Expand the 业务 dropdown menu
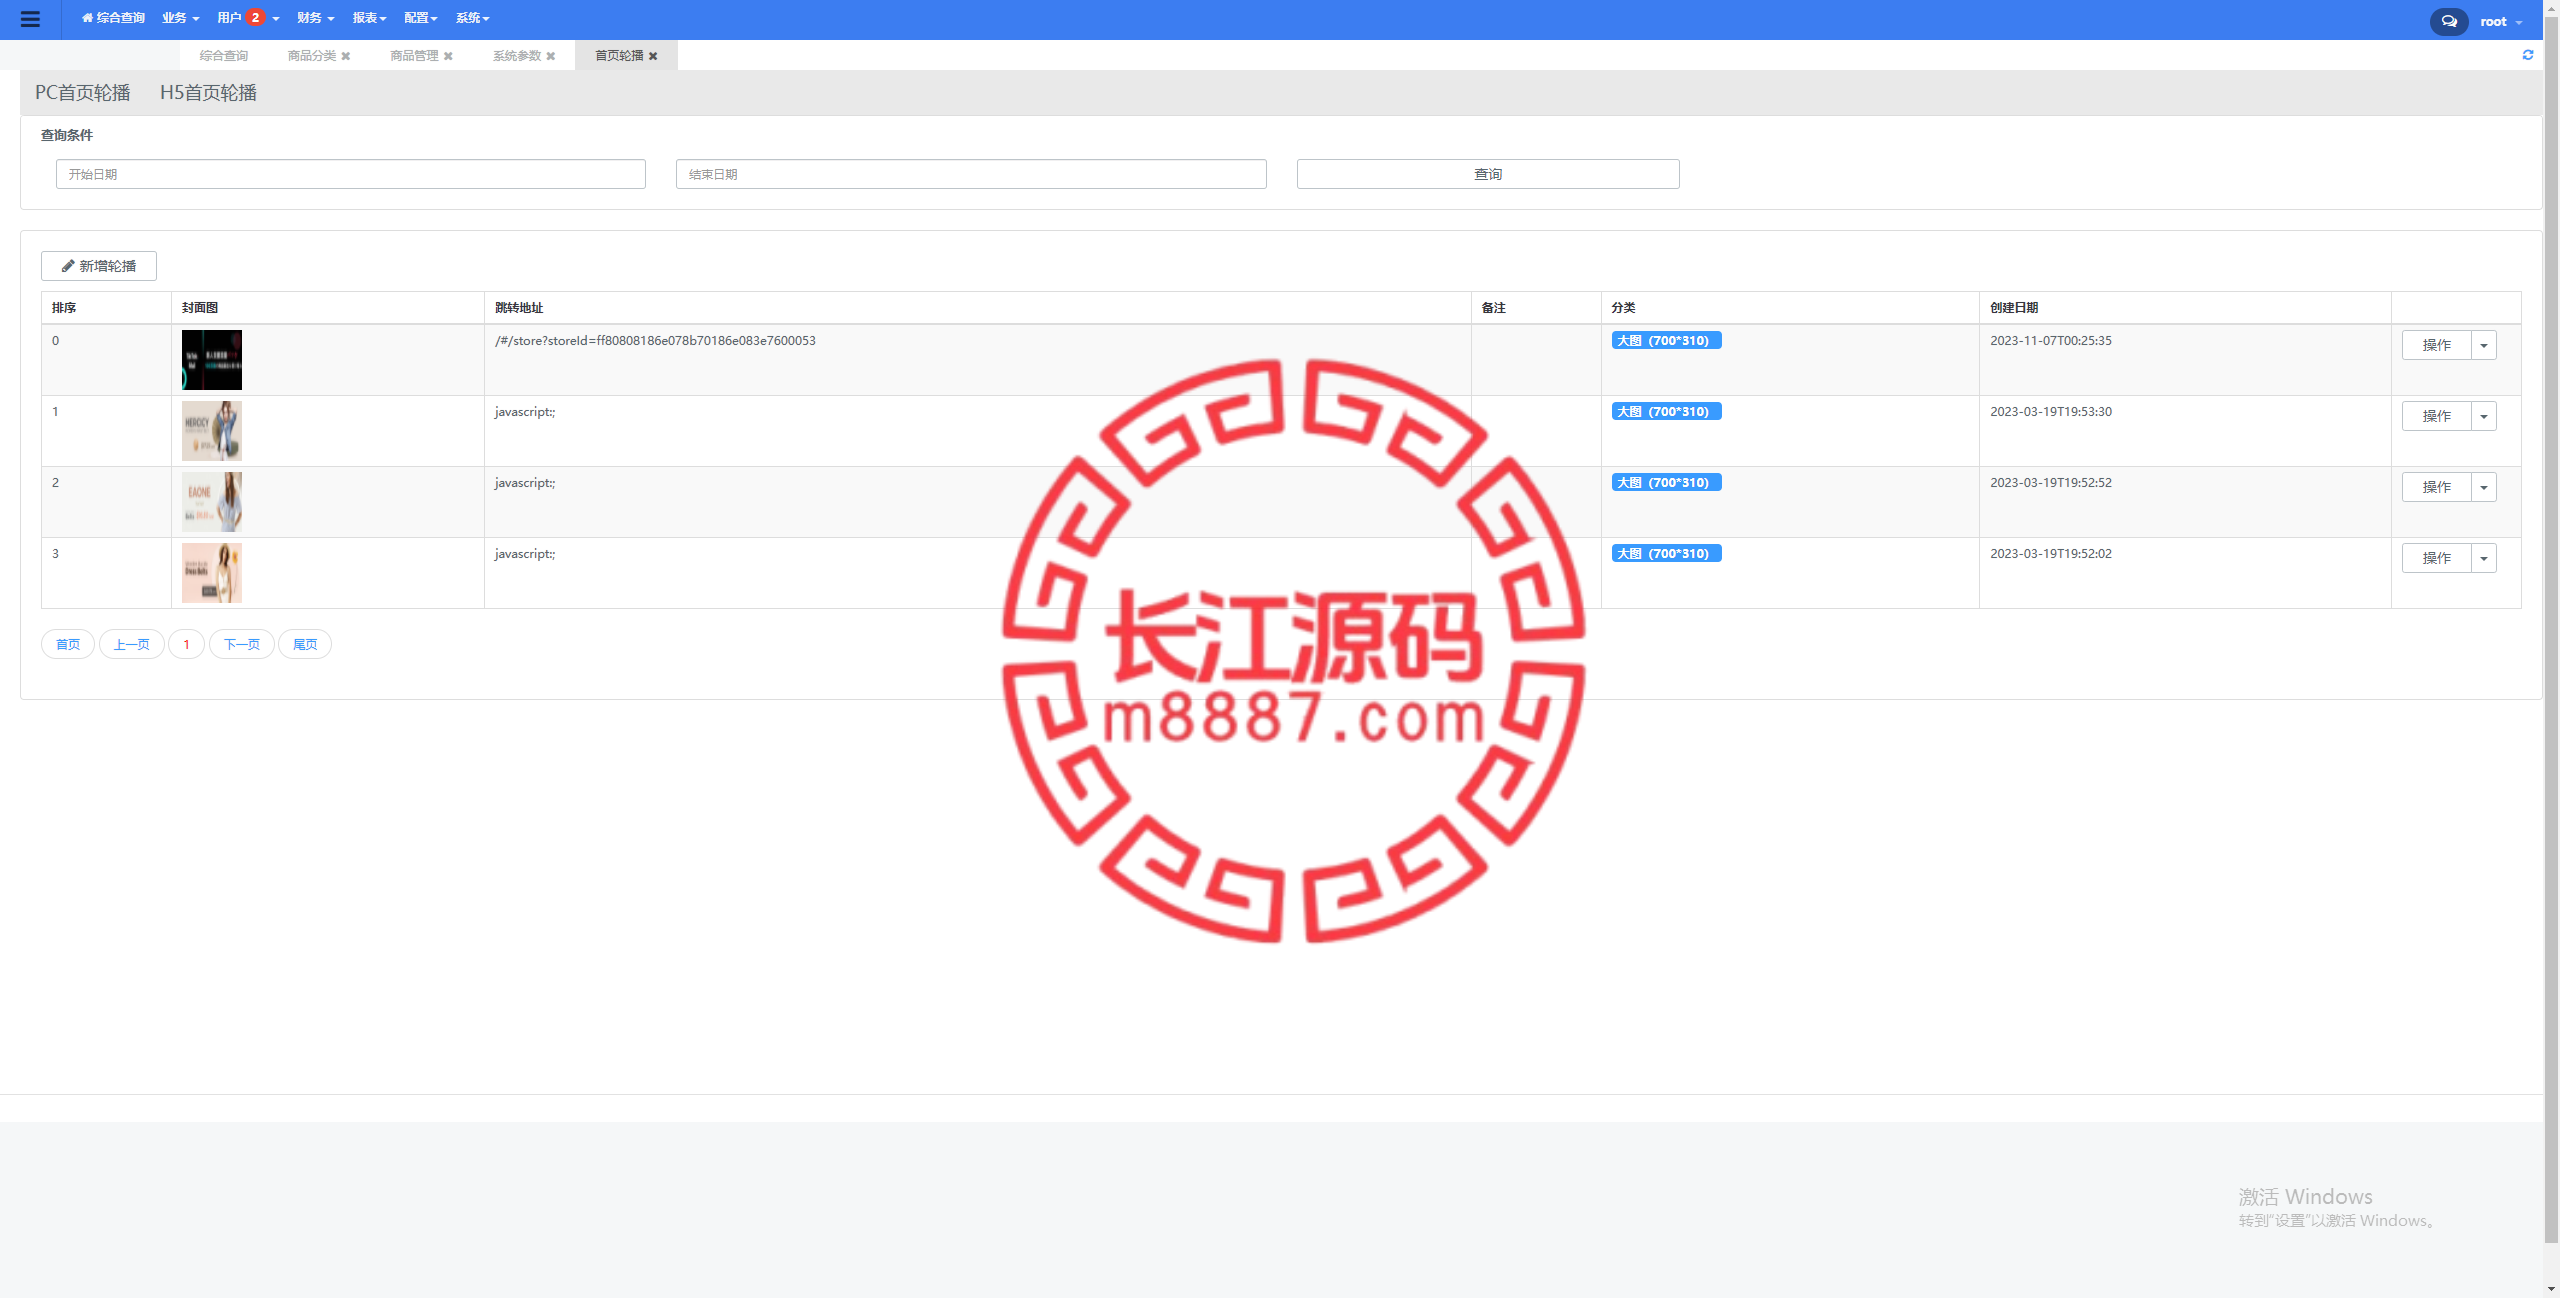This screenshot has height=1298, width=2560. click(181, 18)
